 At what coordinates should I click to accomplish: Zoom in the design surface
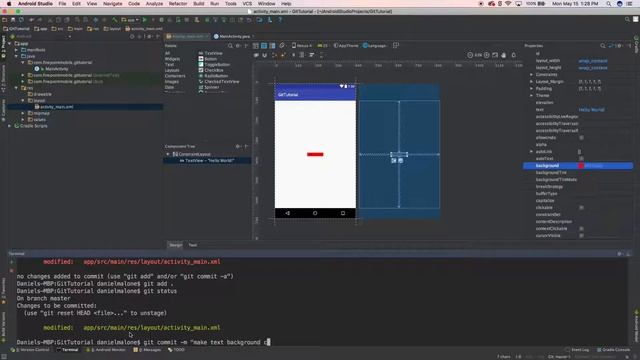pos(487,55)
